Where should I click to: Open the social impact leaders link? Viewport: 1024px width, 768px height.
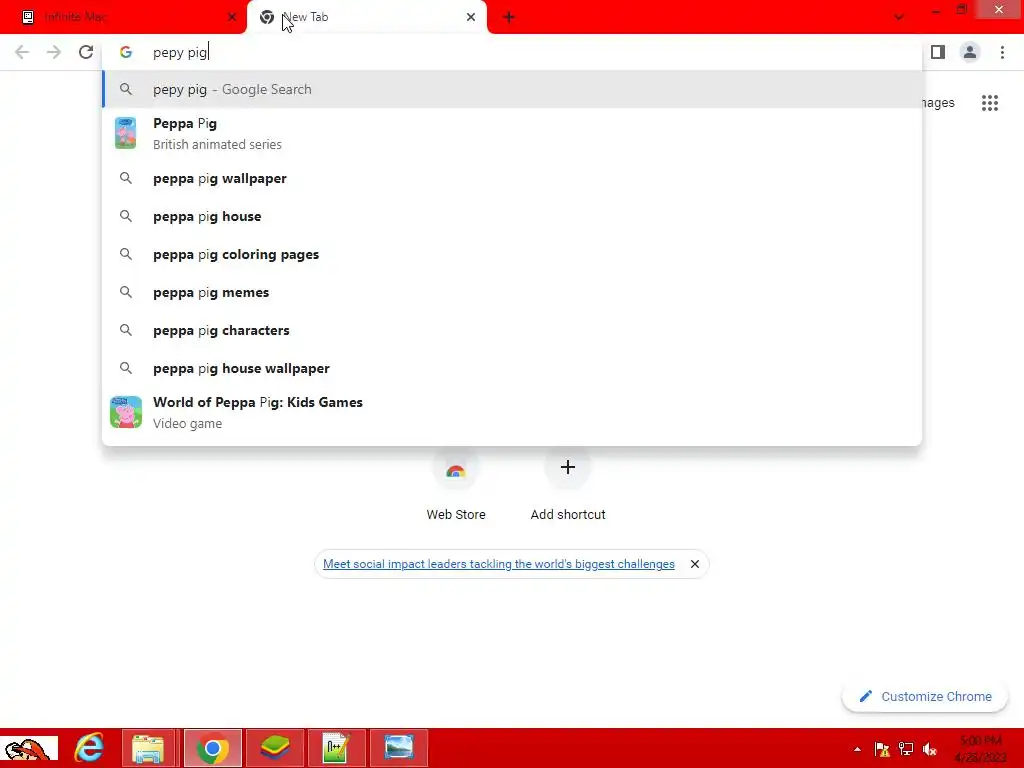[499, 564]
